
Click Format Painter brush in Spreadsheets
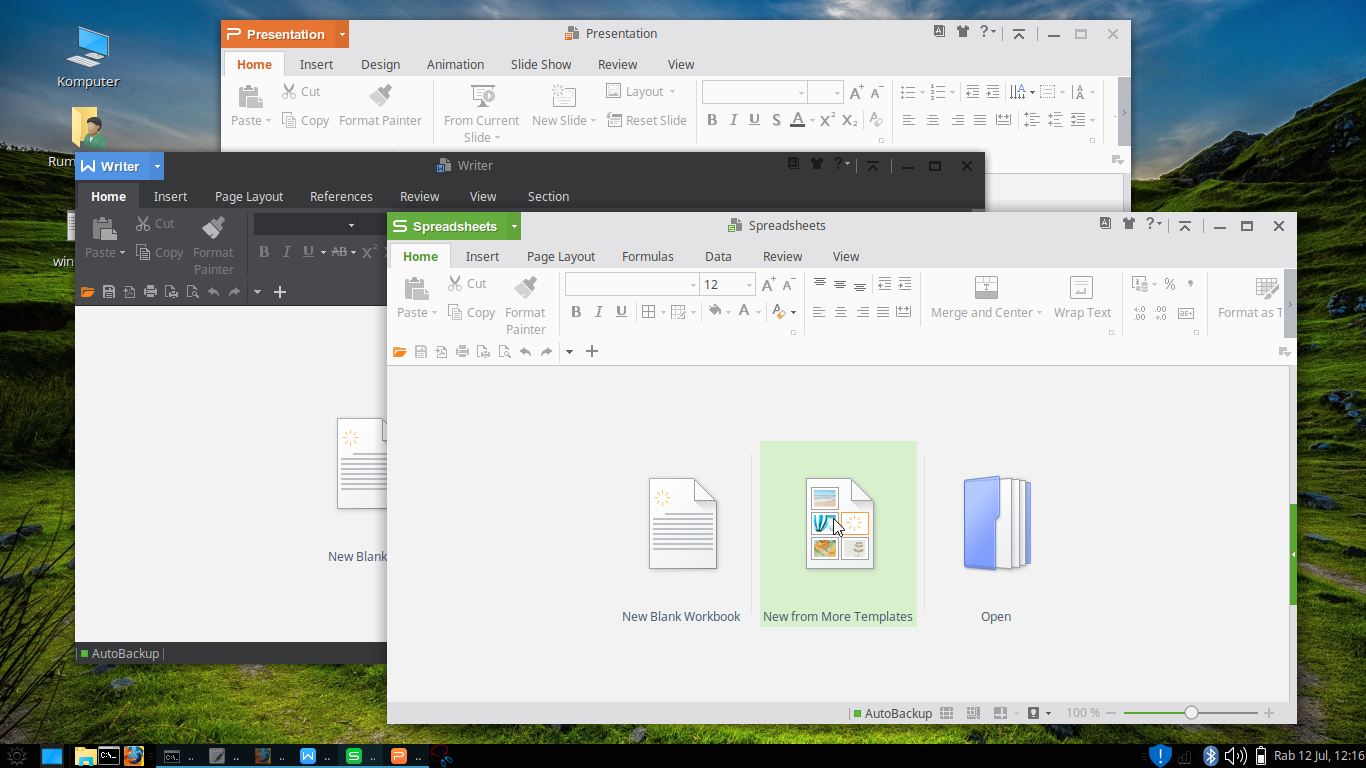coord(525,288)
